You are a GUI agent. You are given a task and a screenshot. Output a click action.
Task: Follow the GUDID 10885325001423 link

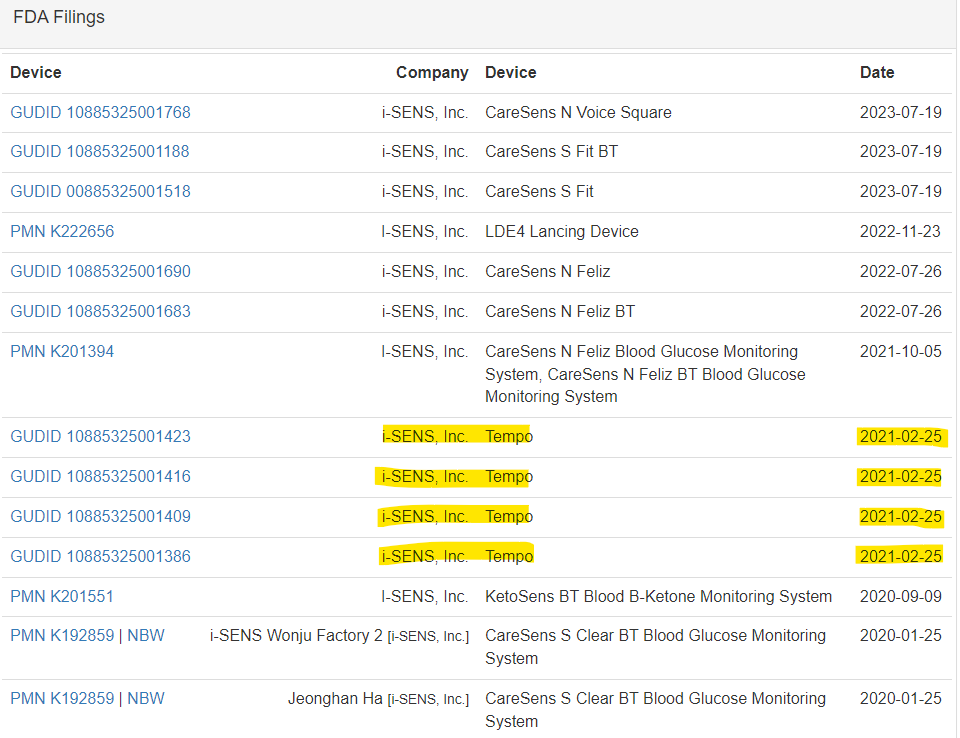(x=100, y=437)
